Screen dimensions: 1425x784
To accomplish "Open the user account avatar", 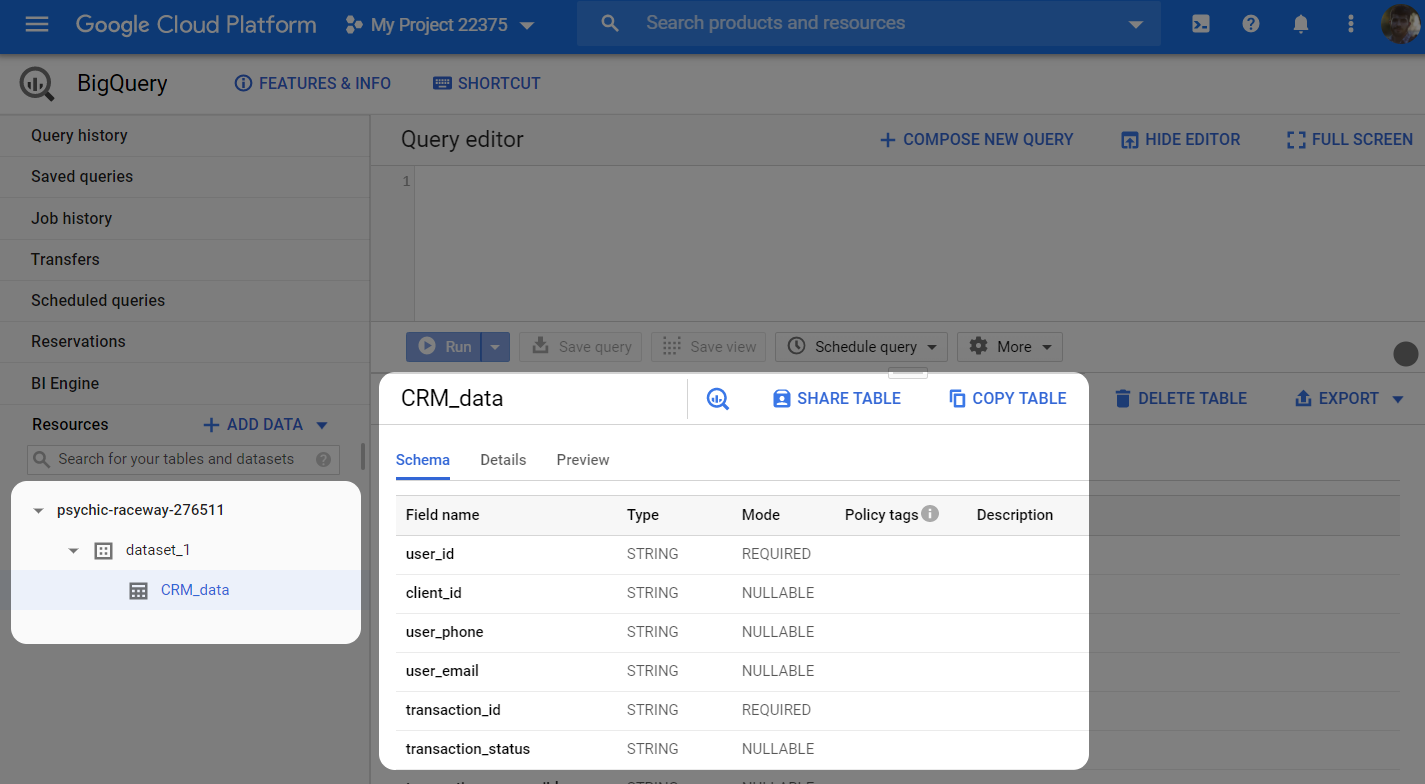I will (1402, 24).
